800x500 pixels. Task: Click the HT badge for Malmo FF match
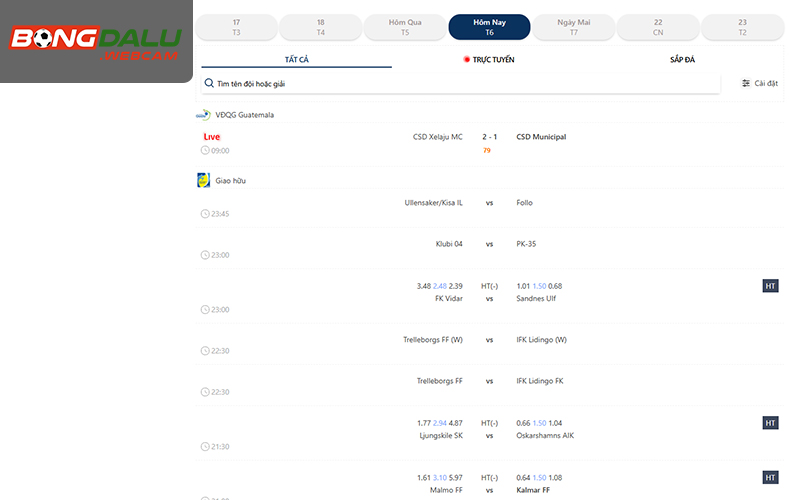click(770, 478)
